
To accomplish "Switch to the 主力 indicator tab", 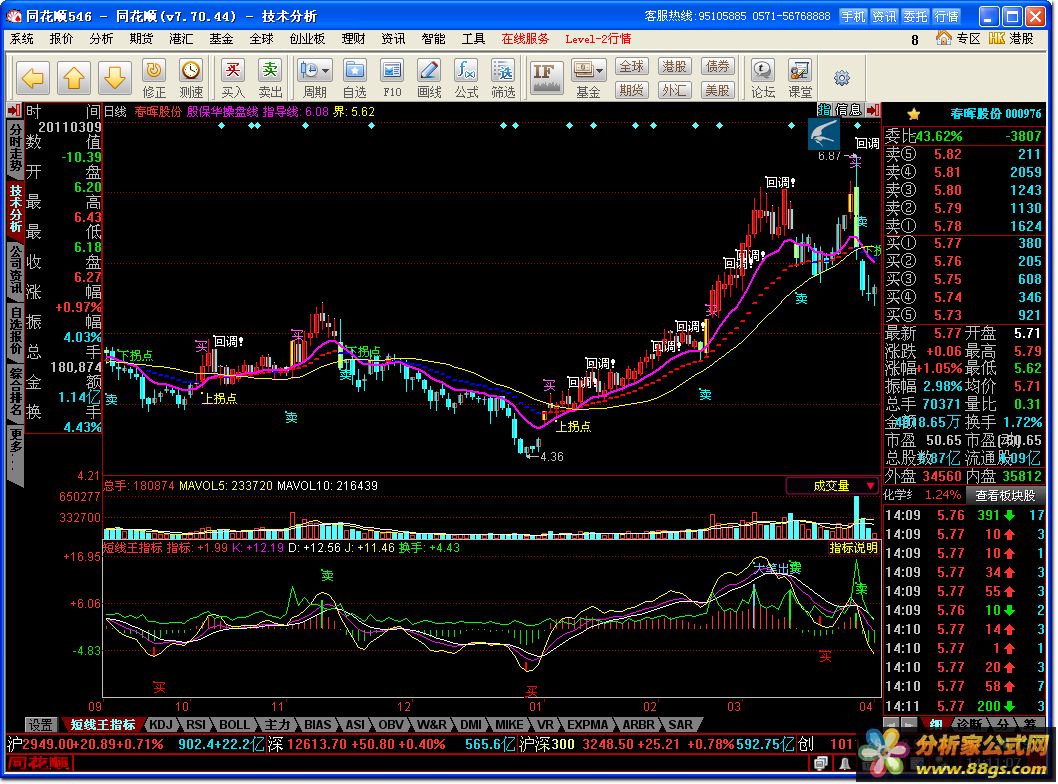I will (x=277, y=725).
